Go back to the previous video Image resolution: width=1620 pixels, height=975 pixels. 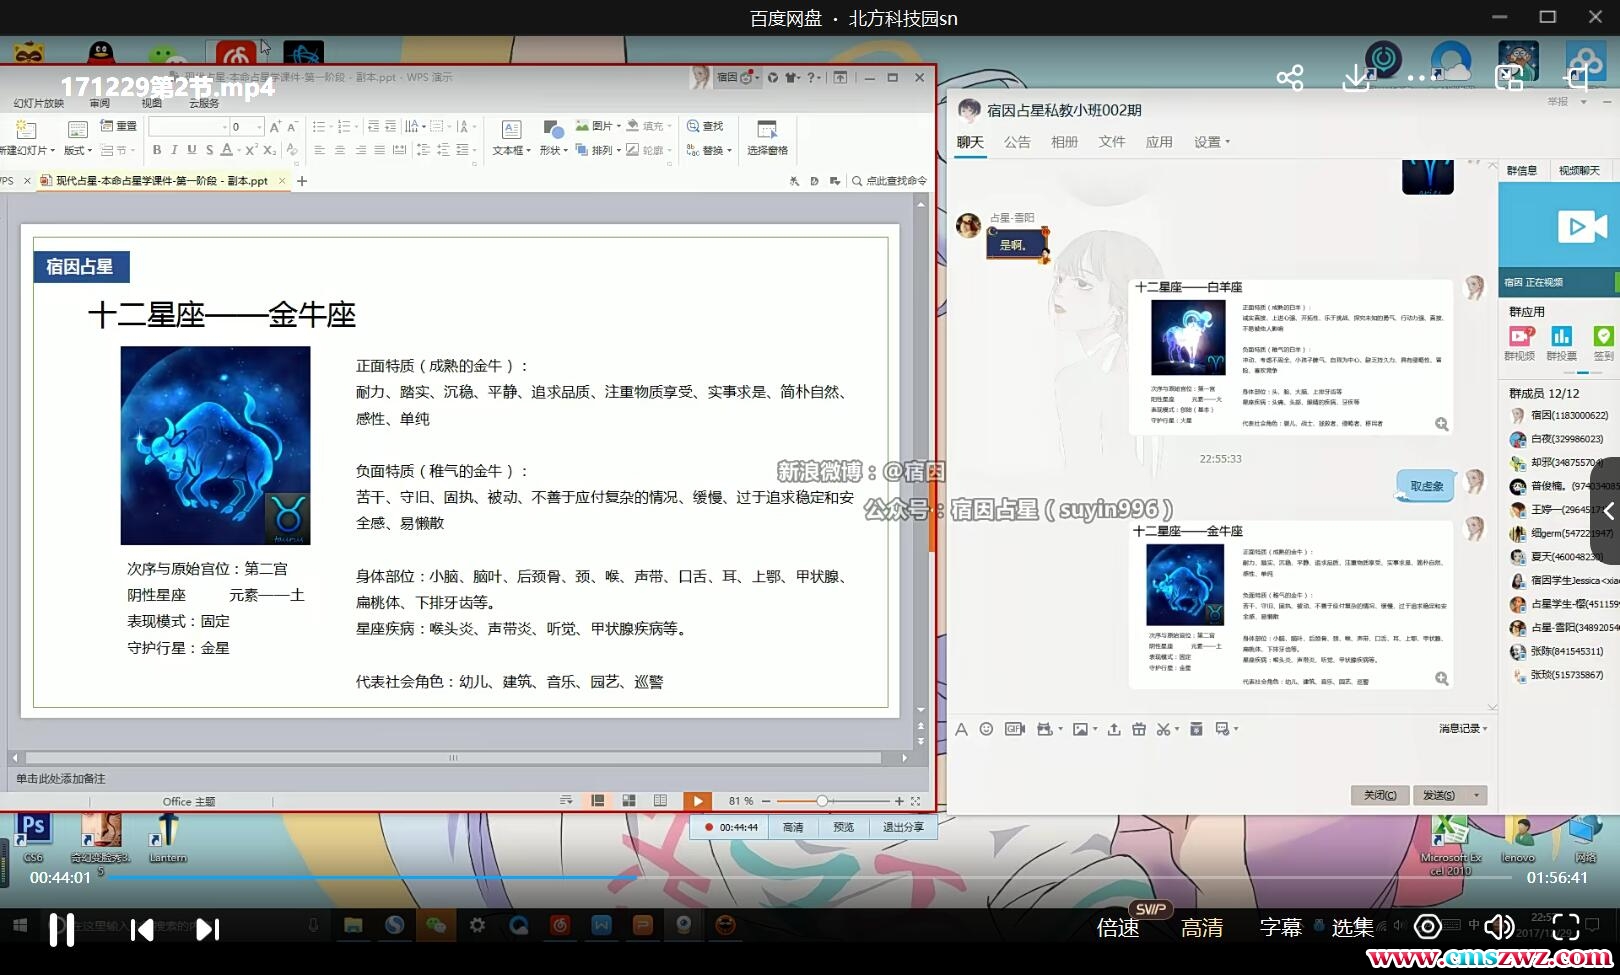pyautogui.click(x=142, y=929)
